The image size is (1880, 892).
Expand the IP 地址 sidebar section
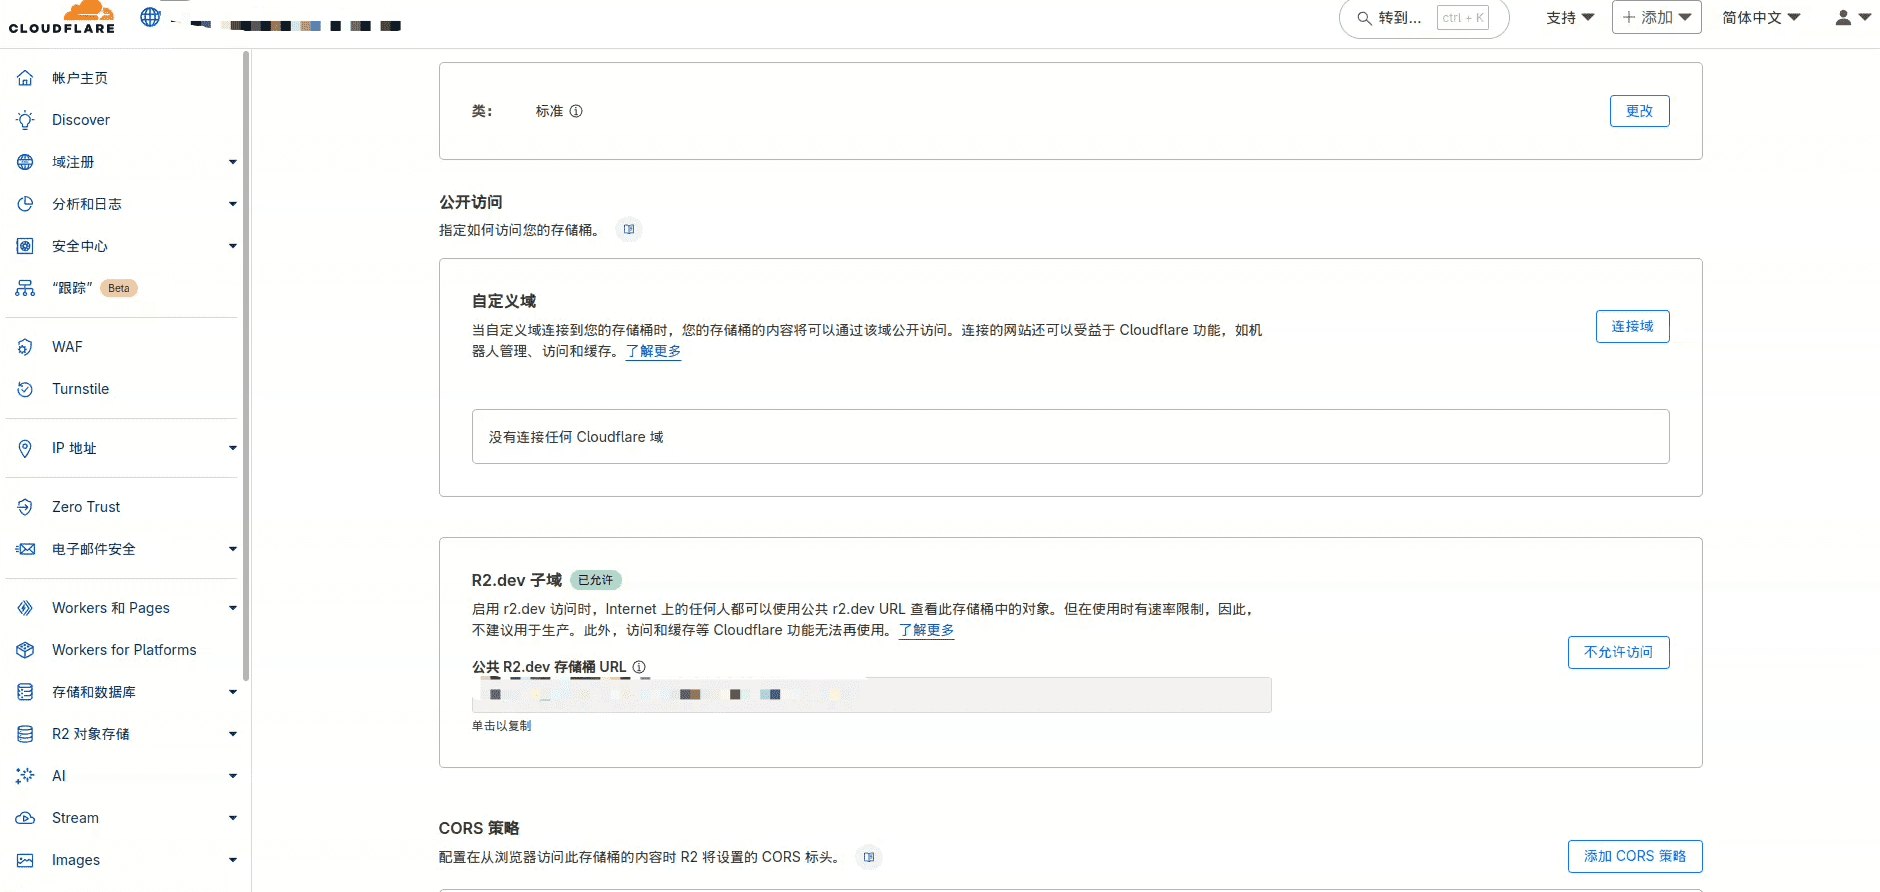coord(233,448)
